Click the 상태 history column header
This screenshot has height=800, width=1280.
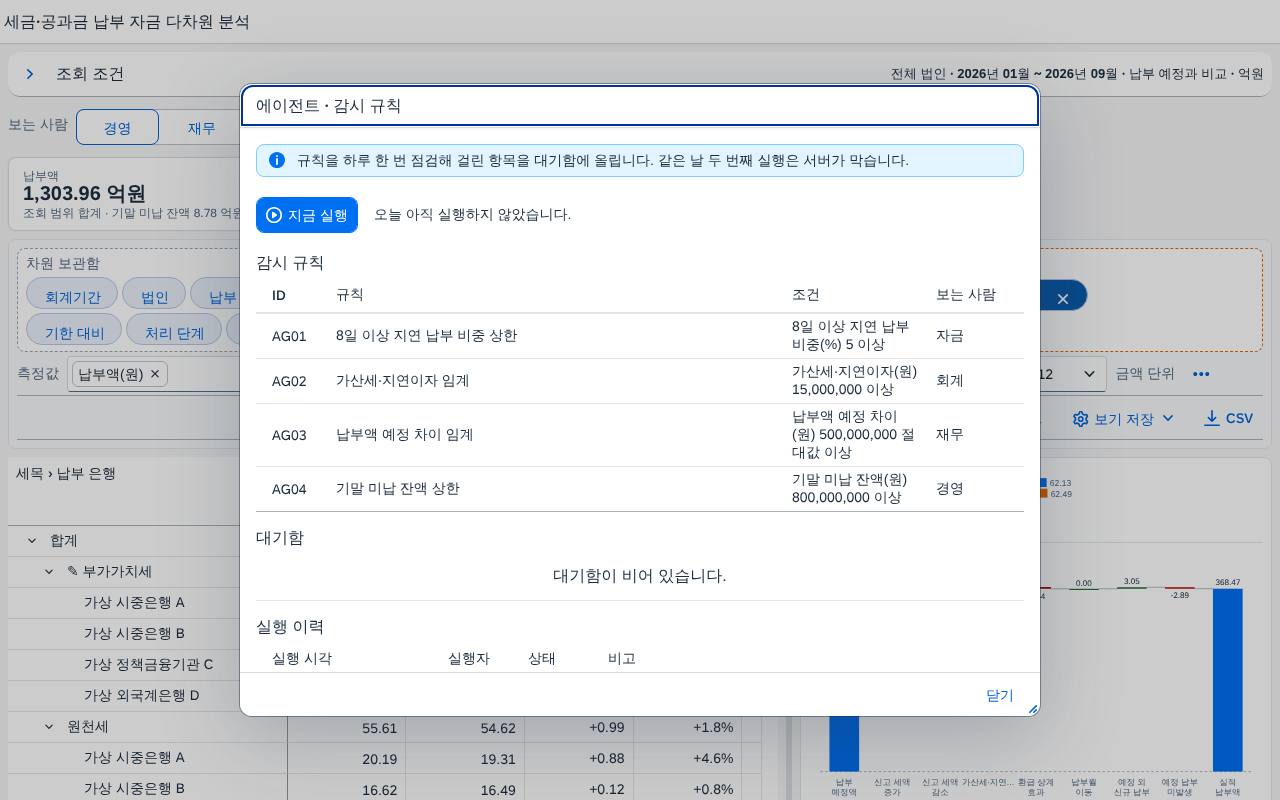point(542,658)
